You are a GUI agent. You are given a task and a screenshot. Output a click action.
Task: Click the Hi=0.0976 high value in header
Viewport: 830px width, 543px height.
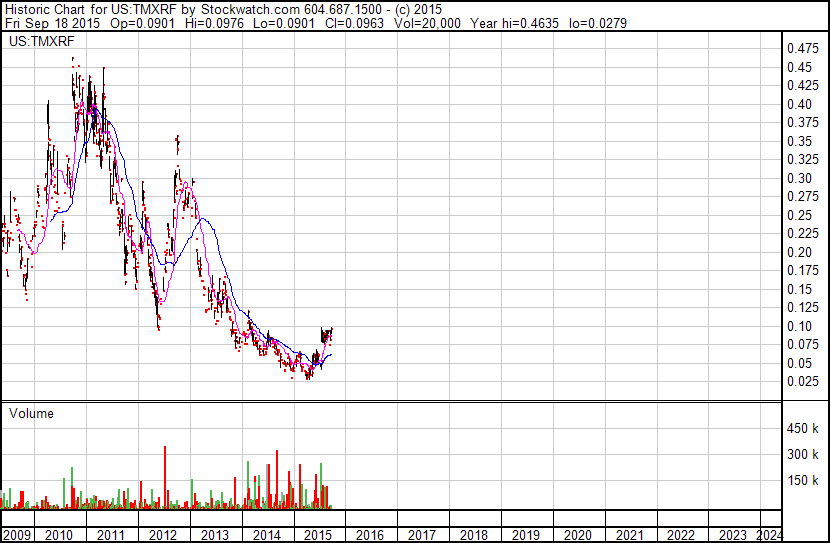[214, 23]
